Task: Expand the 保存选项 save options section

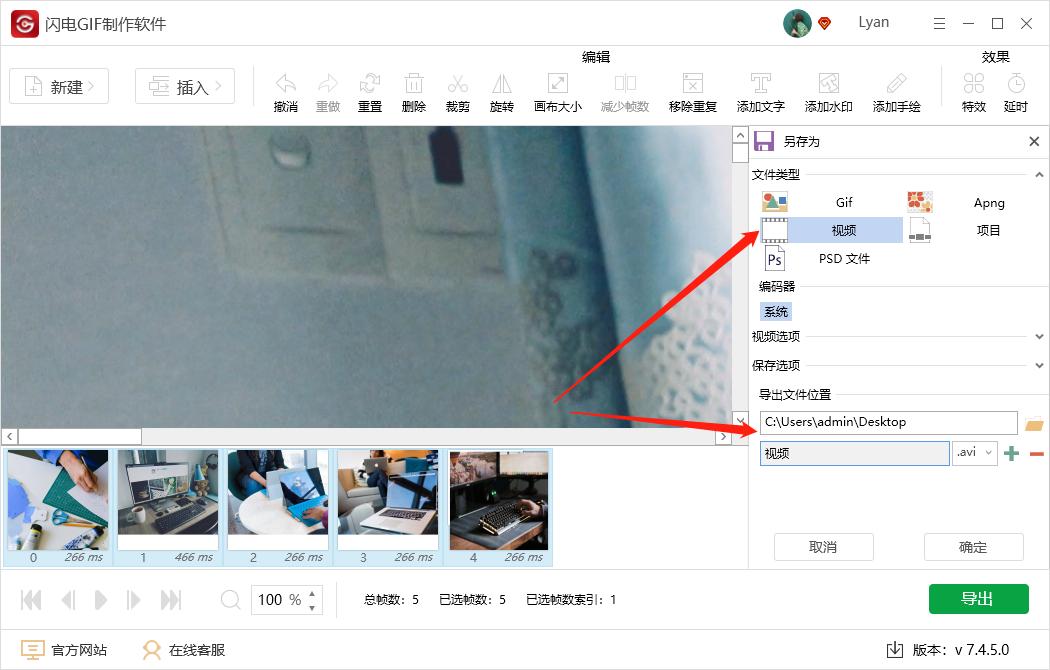Action: click(1040, 364)
